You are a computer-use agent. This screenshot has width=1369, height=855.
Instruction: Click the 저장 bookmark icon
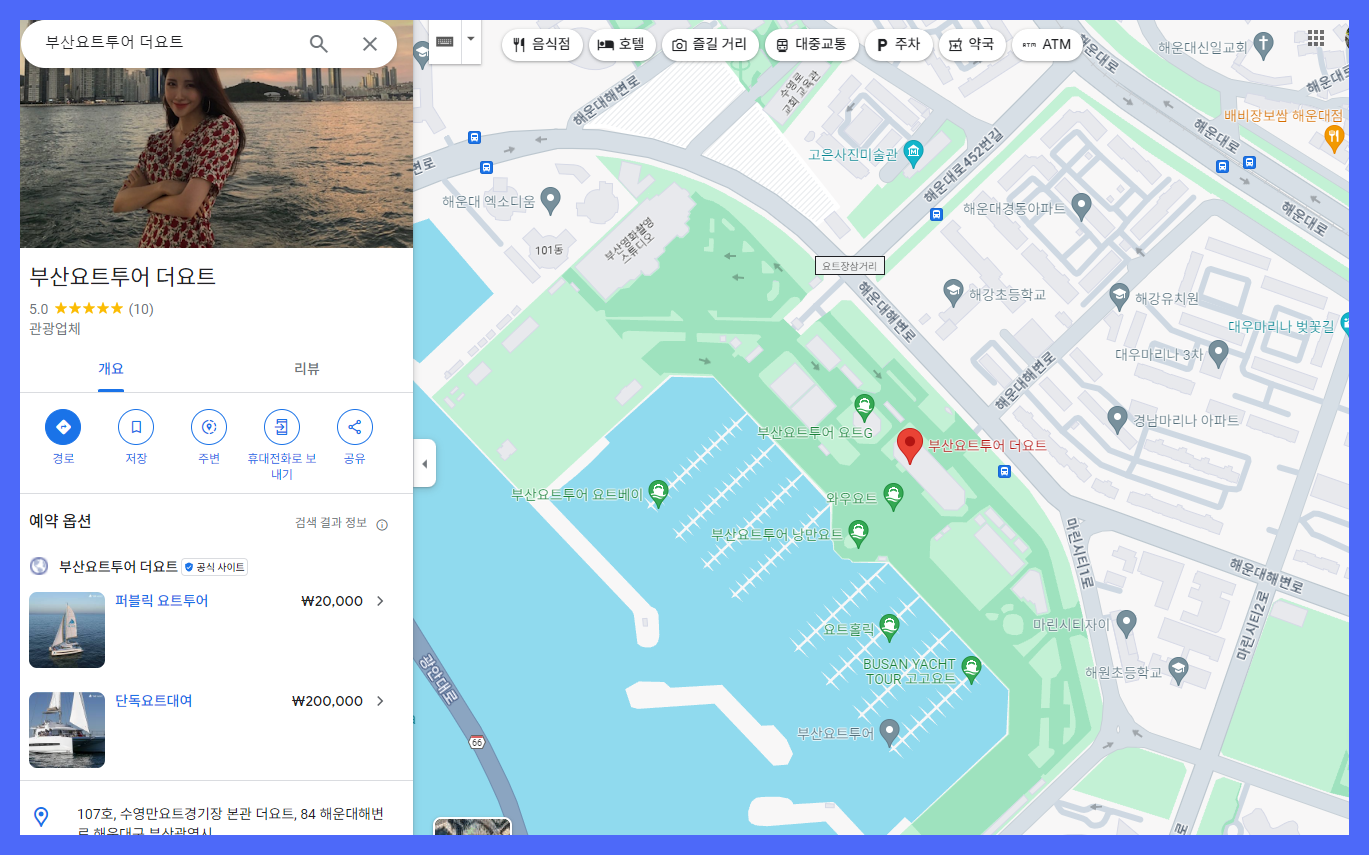(x=136, y=427)
